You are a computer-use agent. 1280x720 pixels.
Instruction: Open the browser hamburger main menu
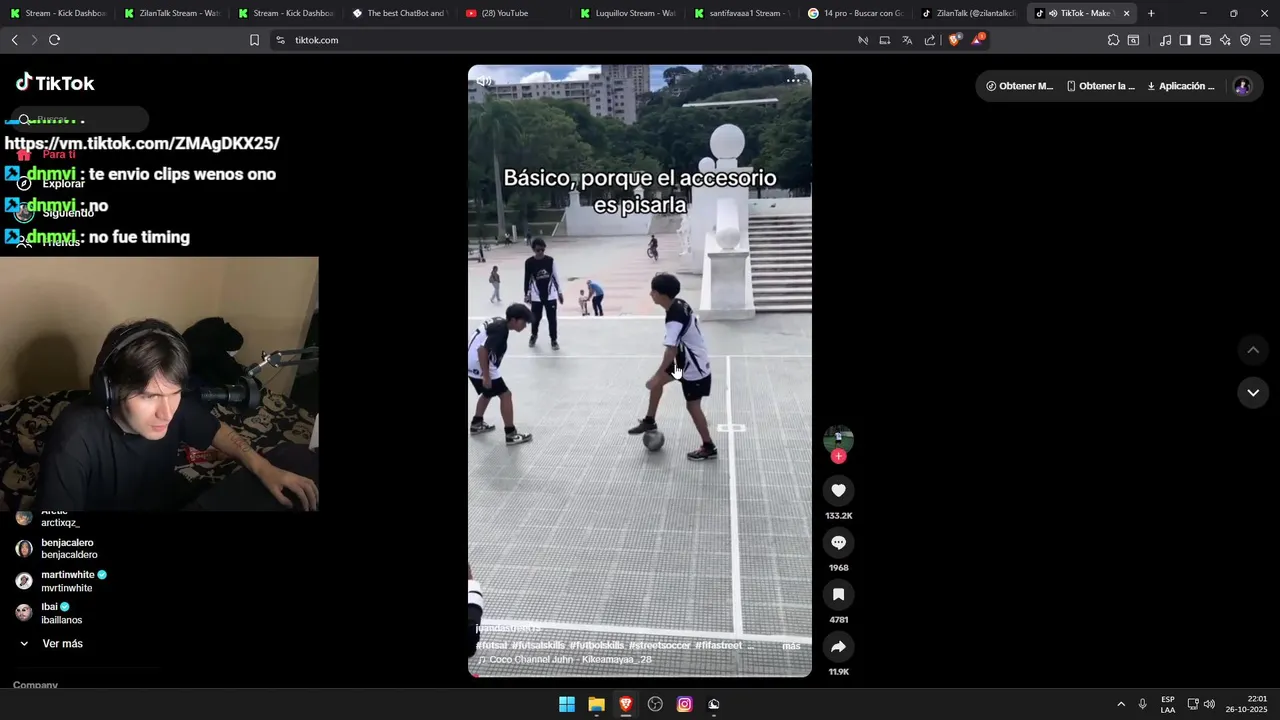tap(1265, 40)
